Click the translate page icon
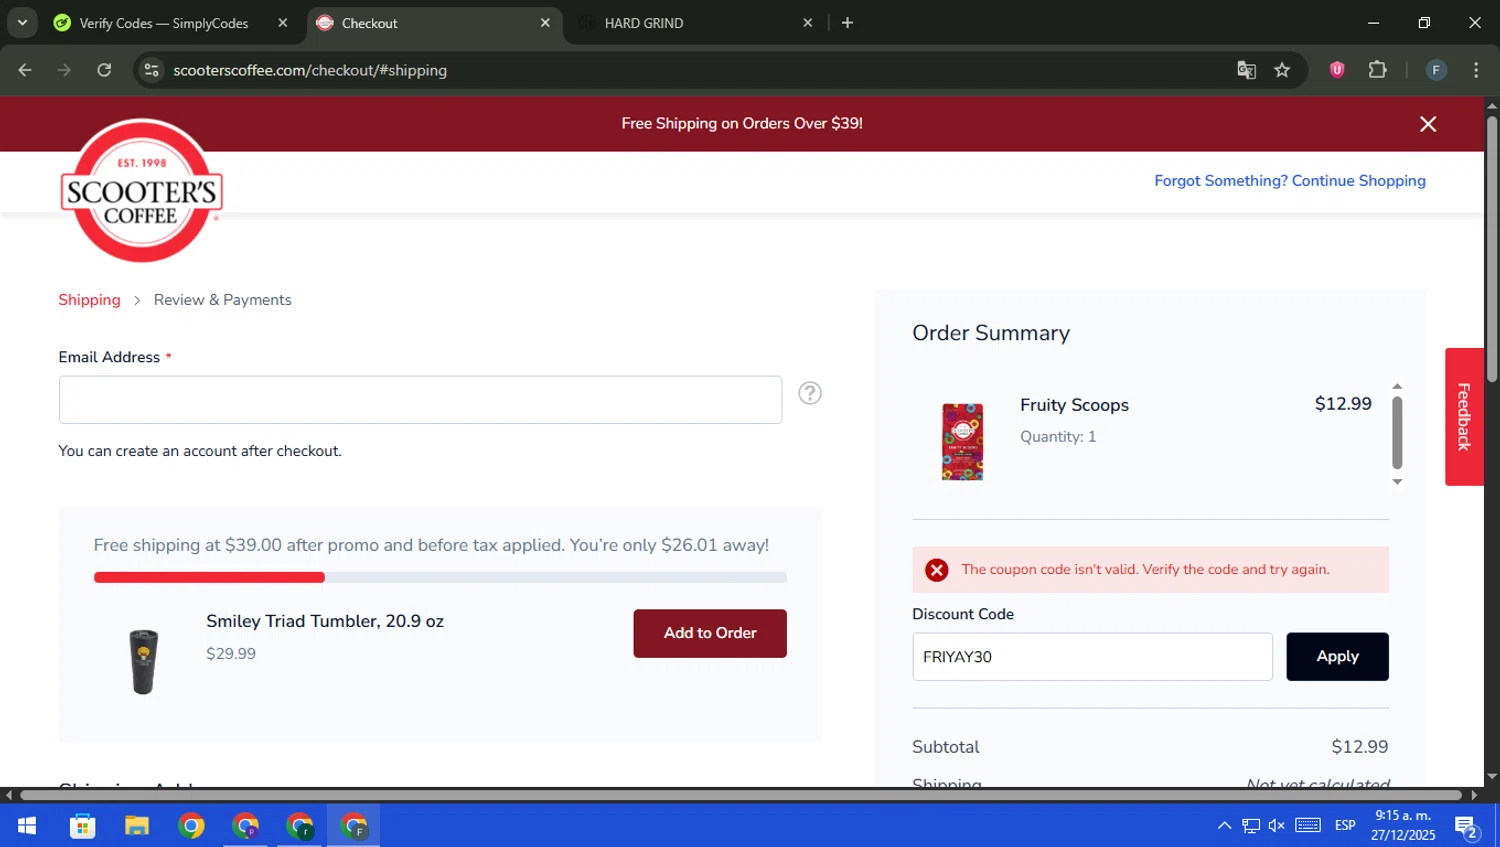 click(x=1246, y=70)
